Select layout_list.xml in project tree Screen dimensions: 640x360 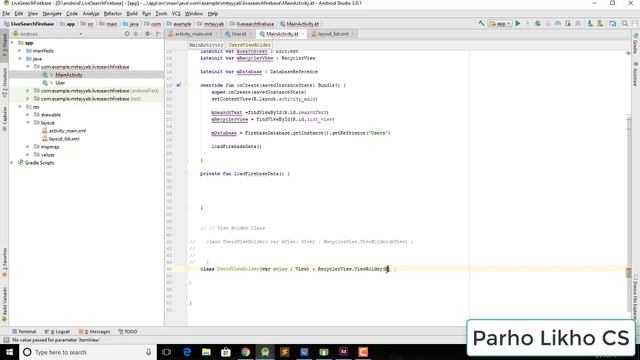[64, 139]
